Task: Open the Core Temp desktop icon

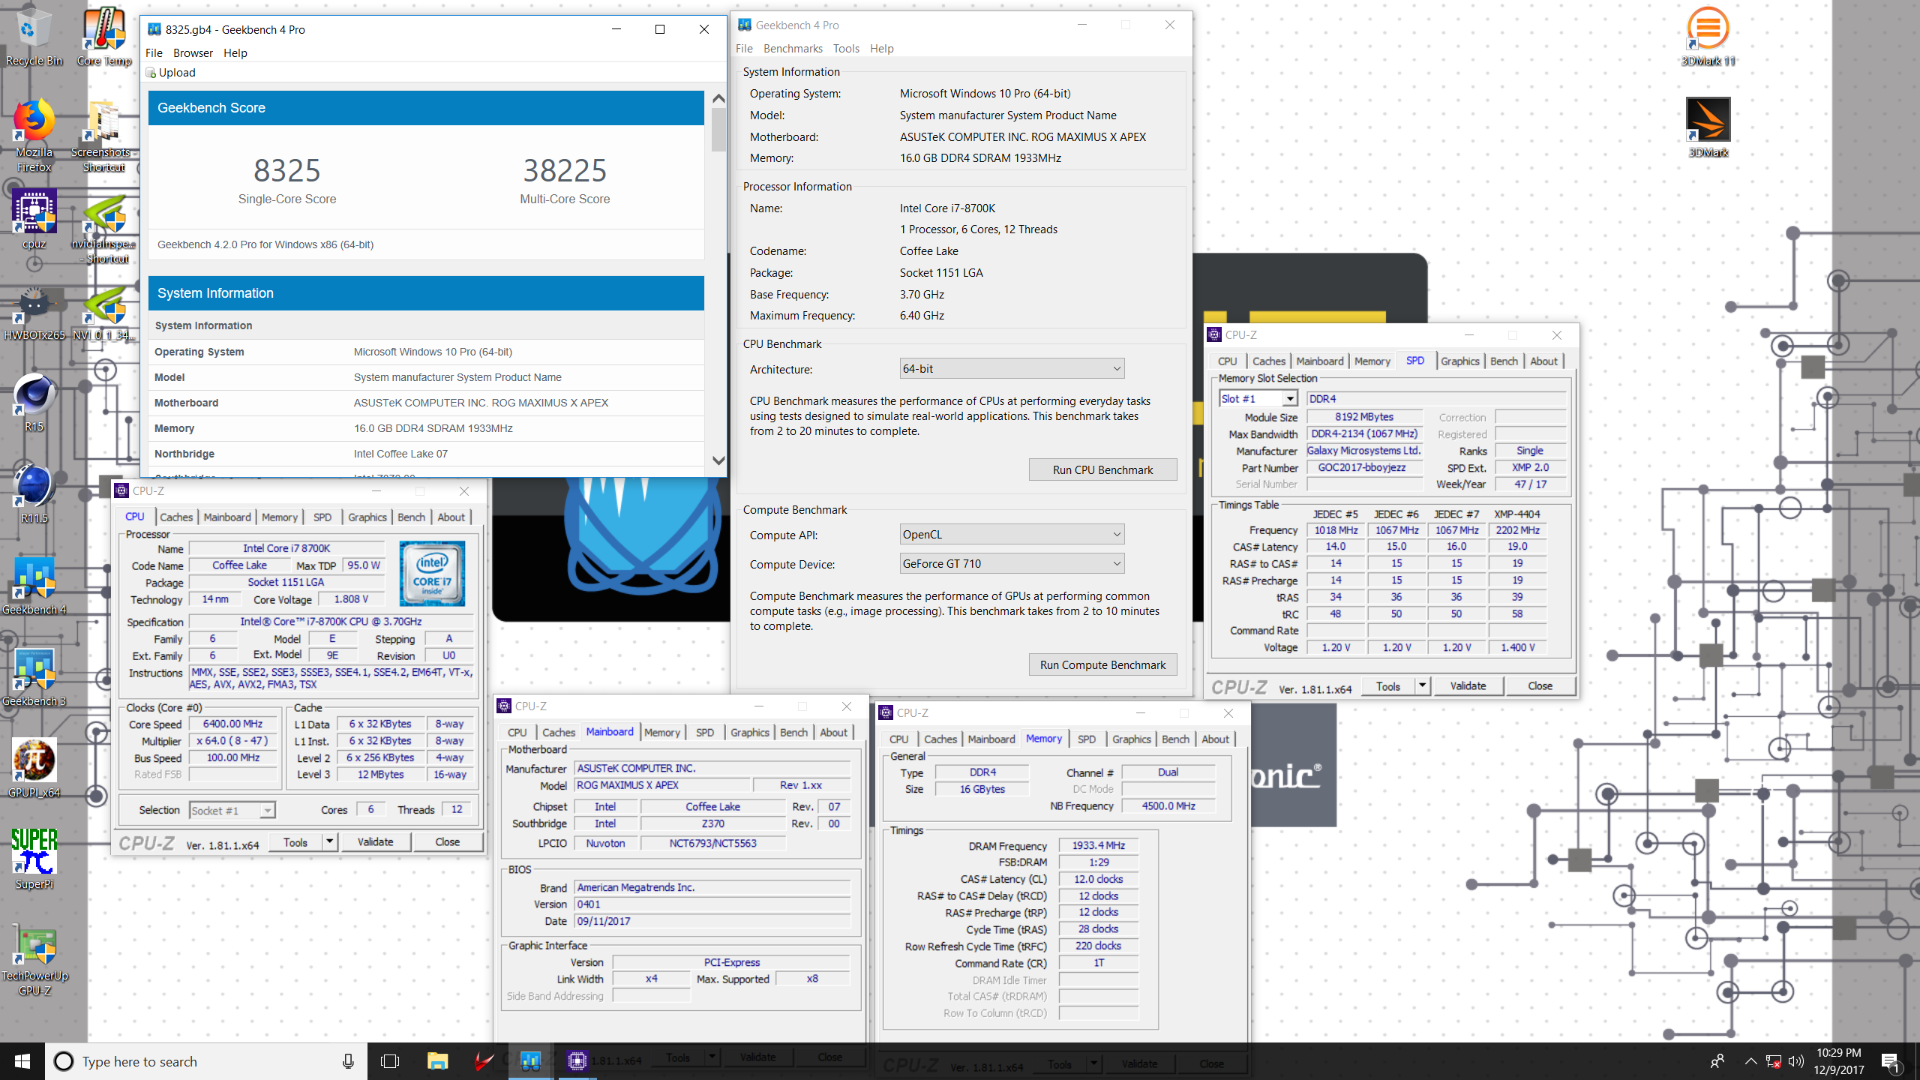Action: [x=104, y=37]
